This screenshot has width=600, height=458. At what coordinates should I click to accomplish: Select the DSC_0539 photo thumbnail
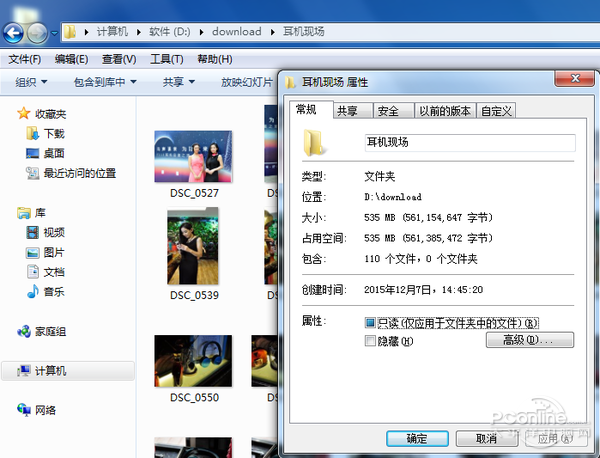[x=193, y=246]
